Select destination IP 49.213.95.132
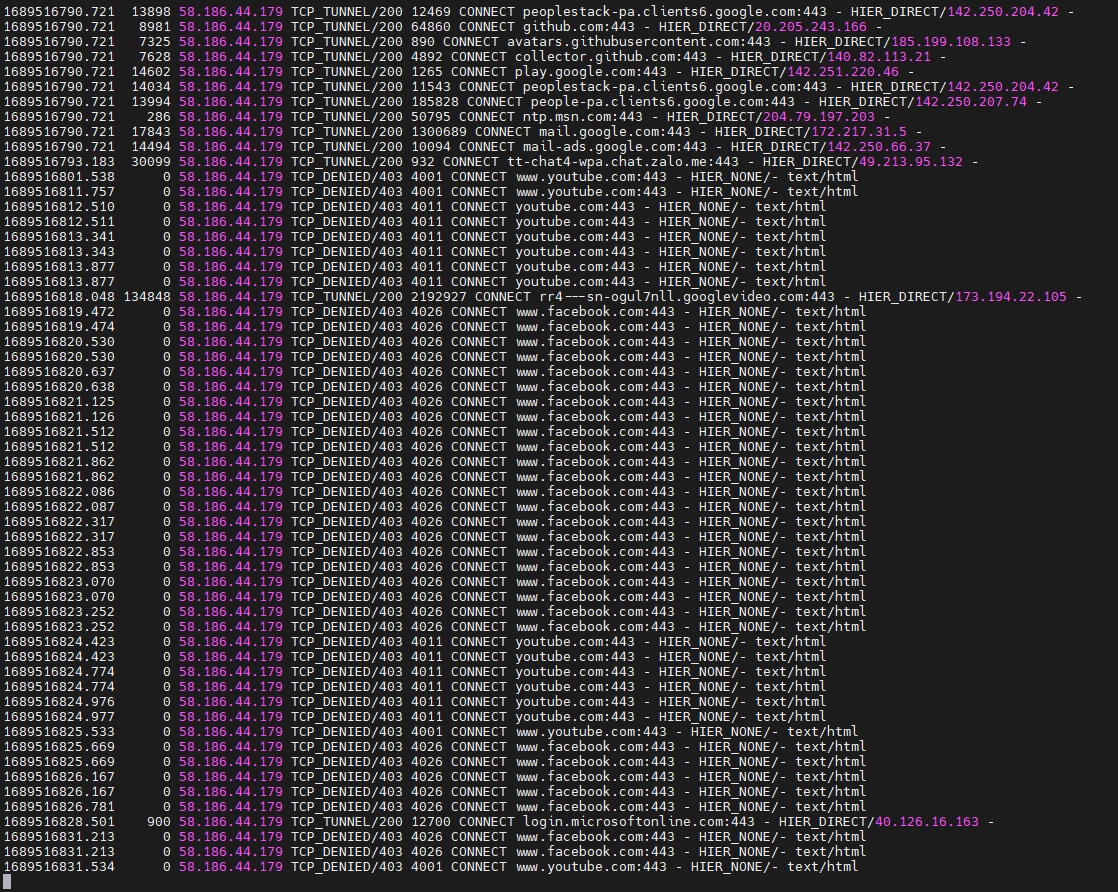 point(910,162)
